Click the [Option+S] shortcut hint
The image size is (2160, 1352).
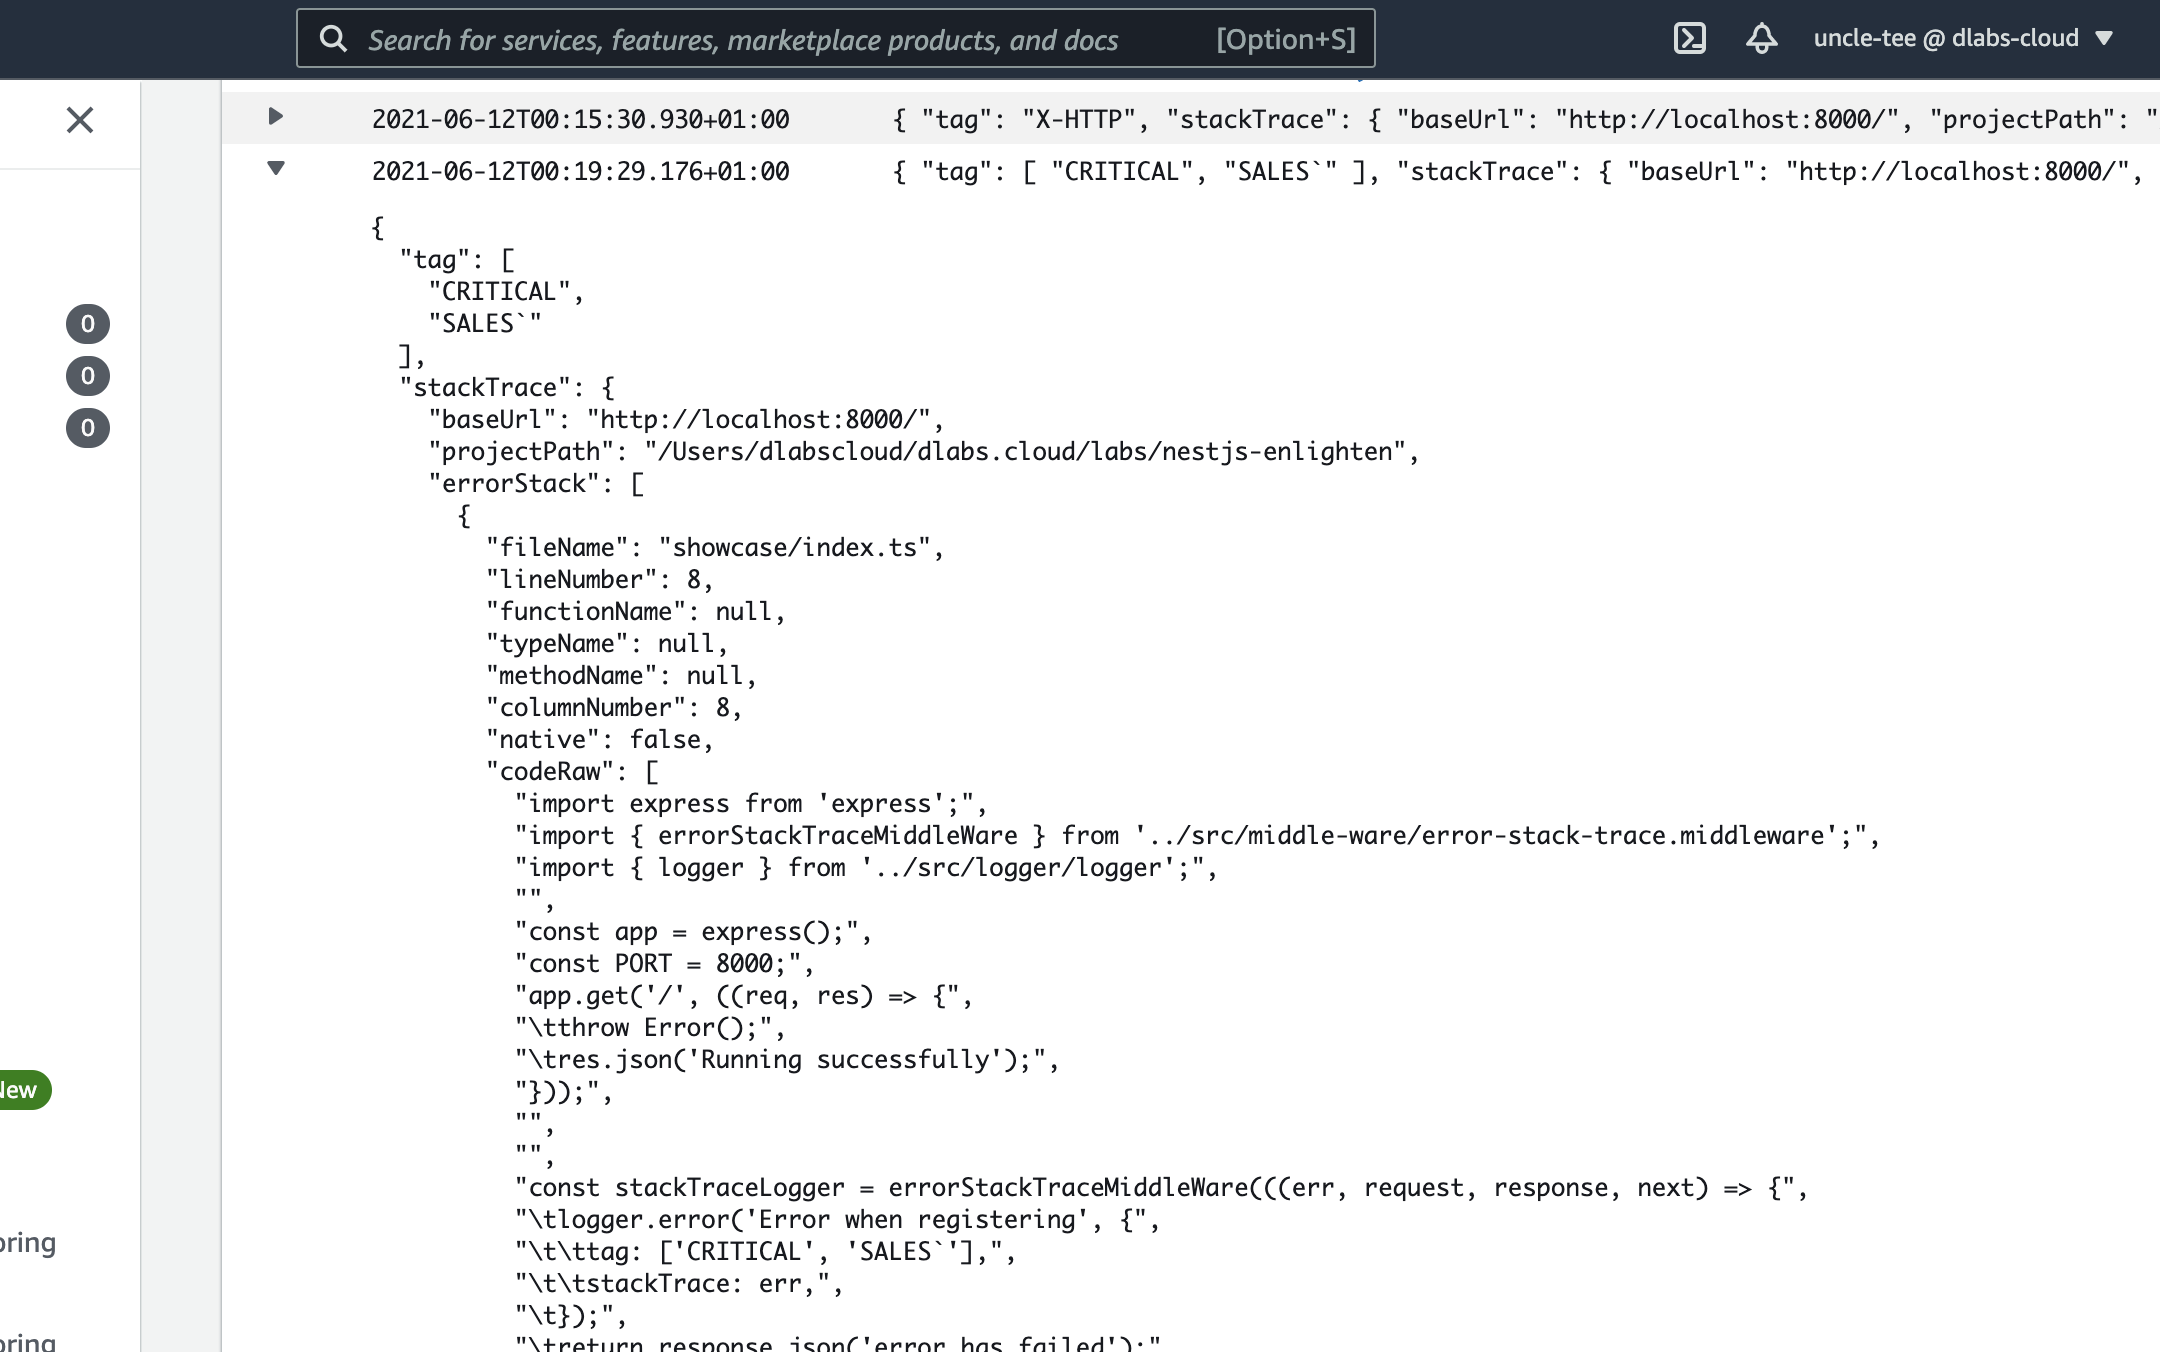[x=1285, y=39]
